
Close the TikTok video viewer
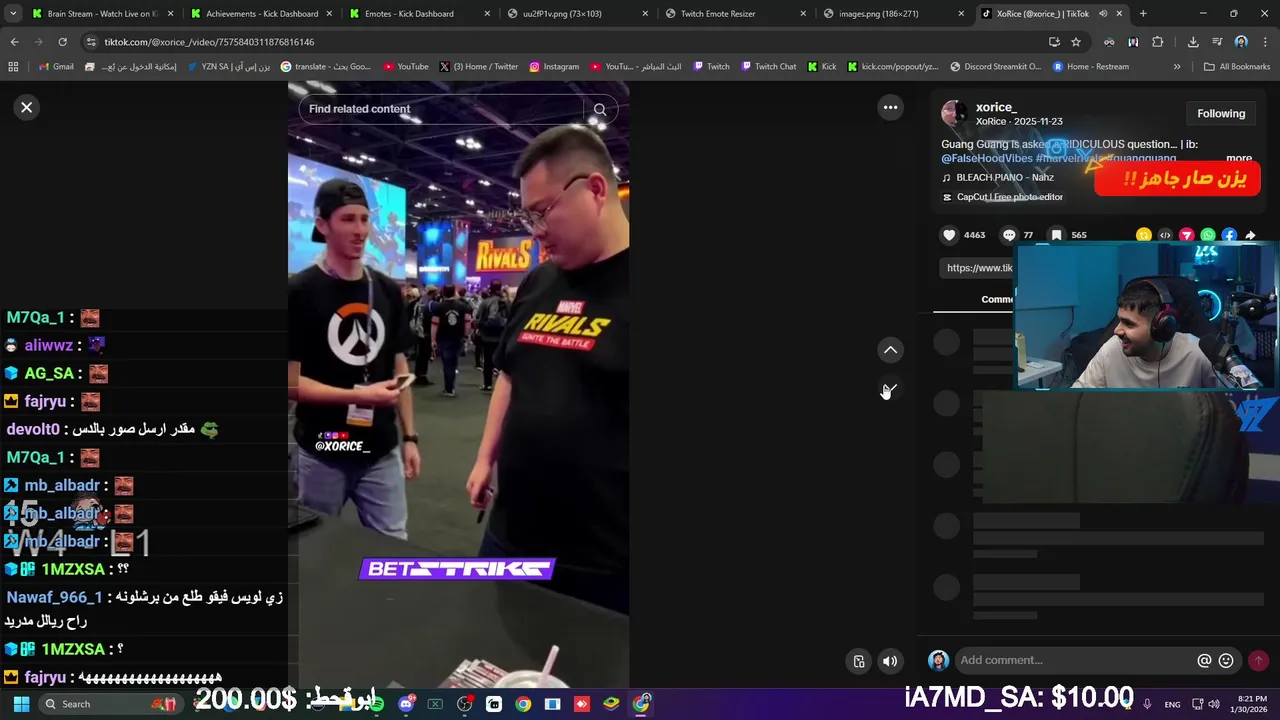click(x=27, y=107)
